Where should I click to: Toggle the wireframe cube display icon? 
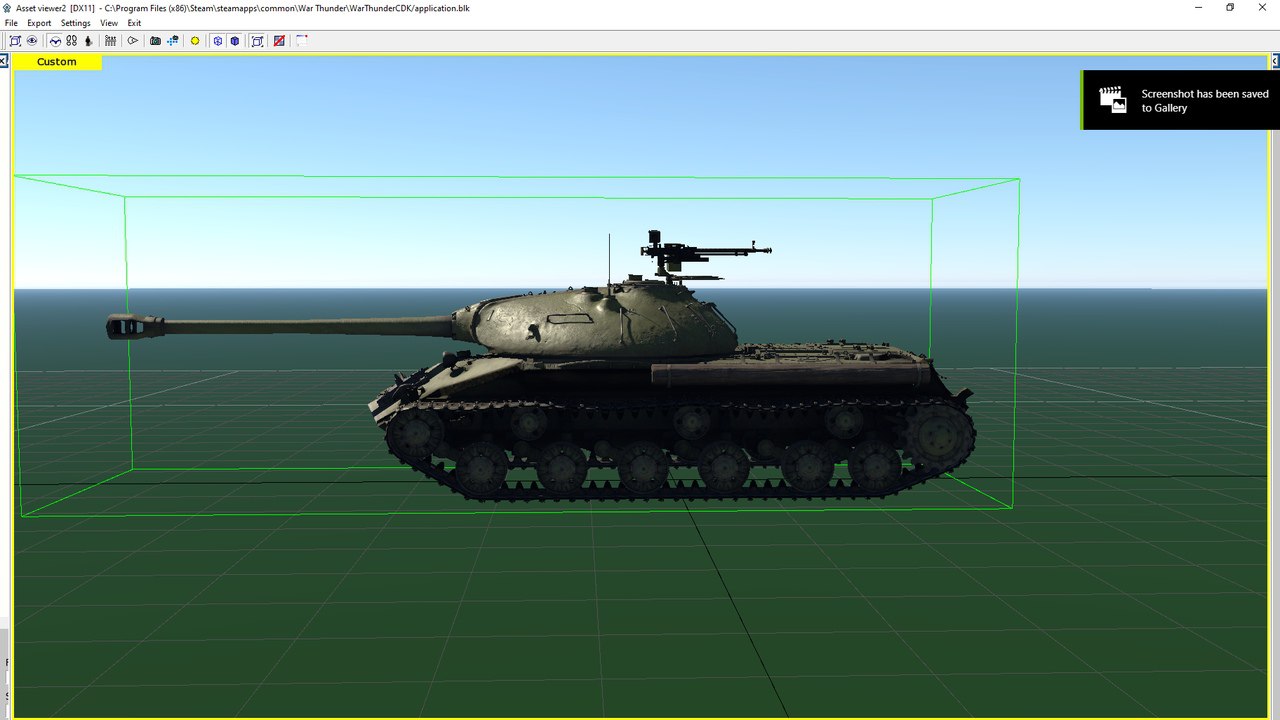click(217, 41)
